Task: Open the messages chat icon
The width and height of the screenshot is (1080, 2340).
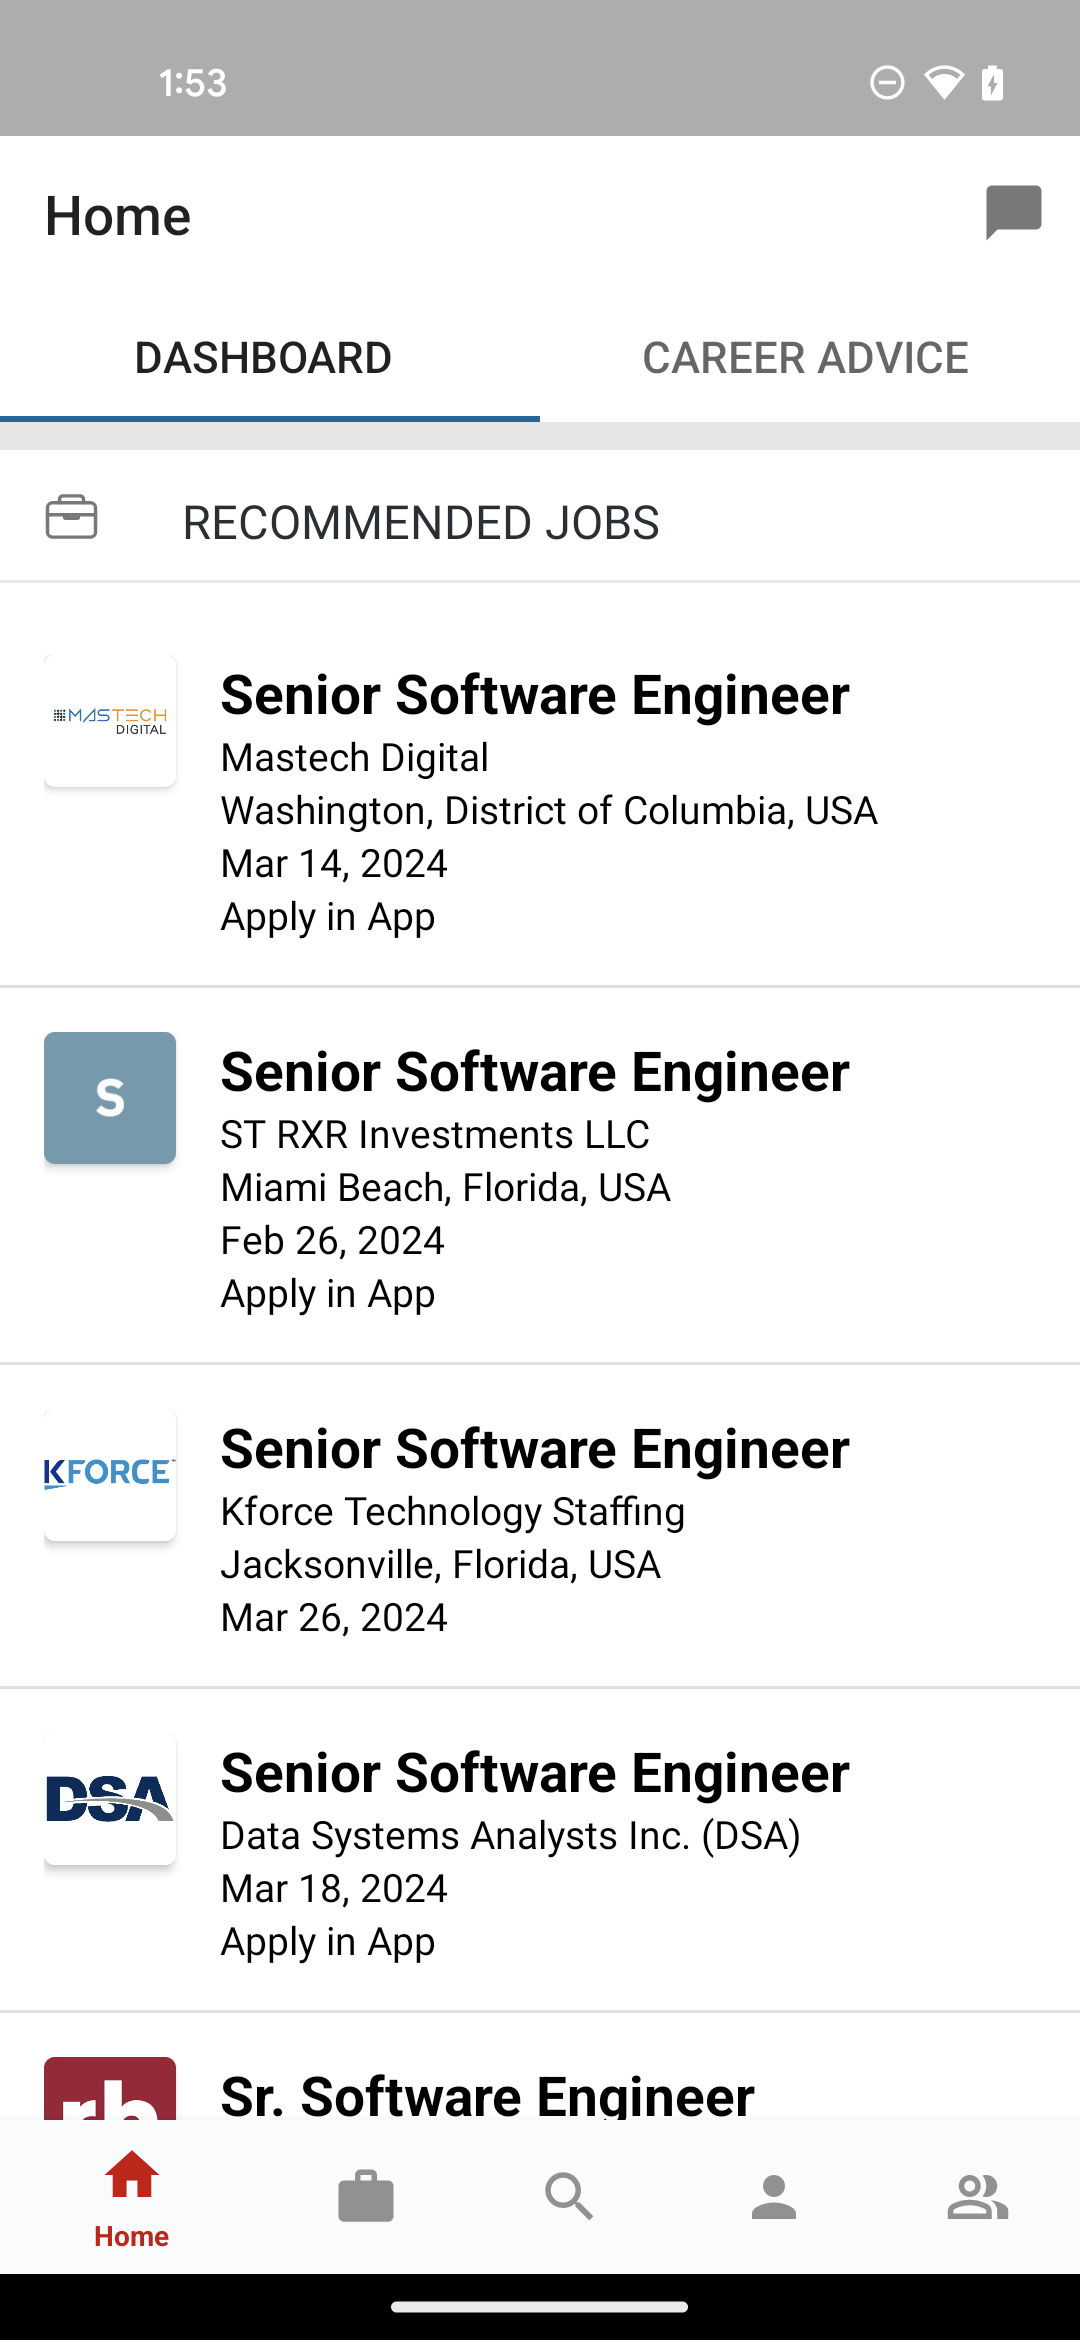Action: pyautogui.click(x=1013, y=212)
